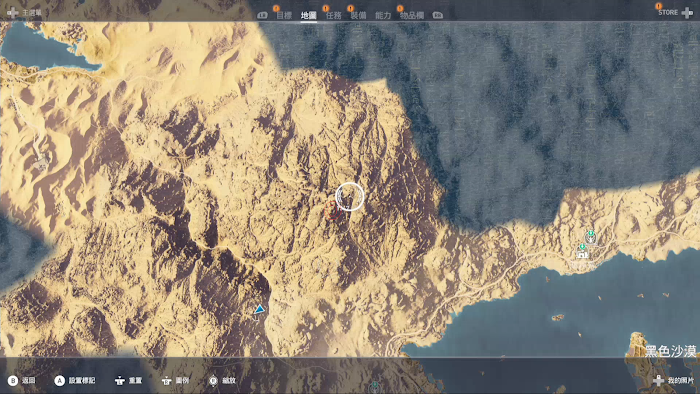Click the LB shoulder button icon
This screenshot has height=394, width=700.
click(262, 15)
